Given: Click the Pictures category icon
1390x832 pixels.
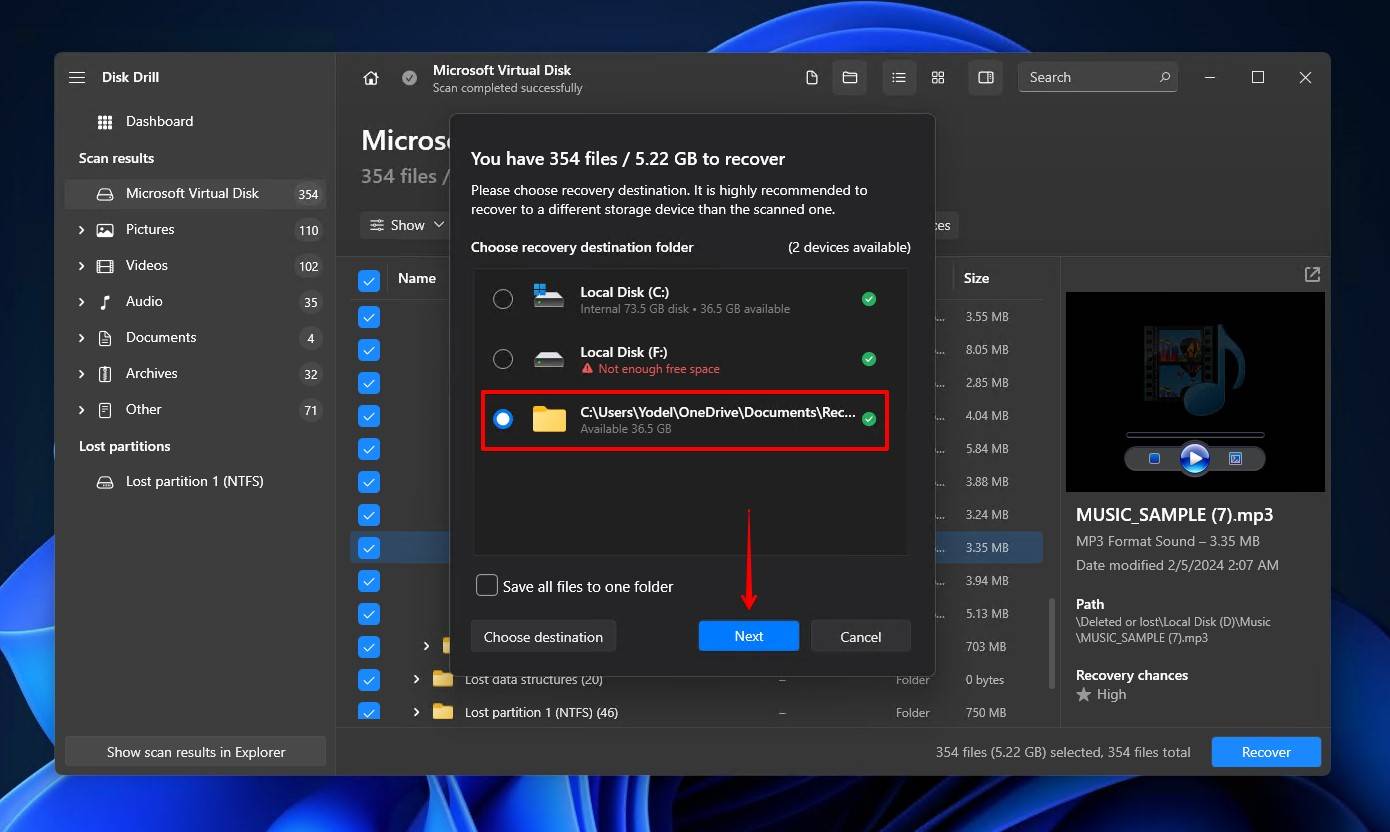Looking at the screenshot, I should pos(105,230).
